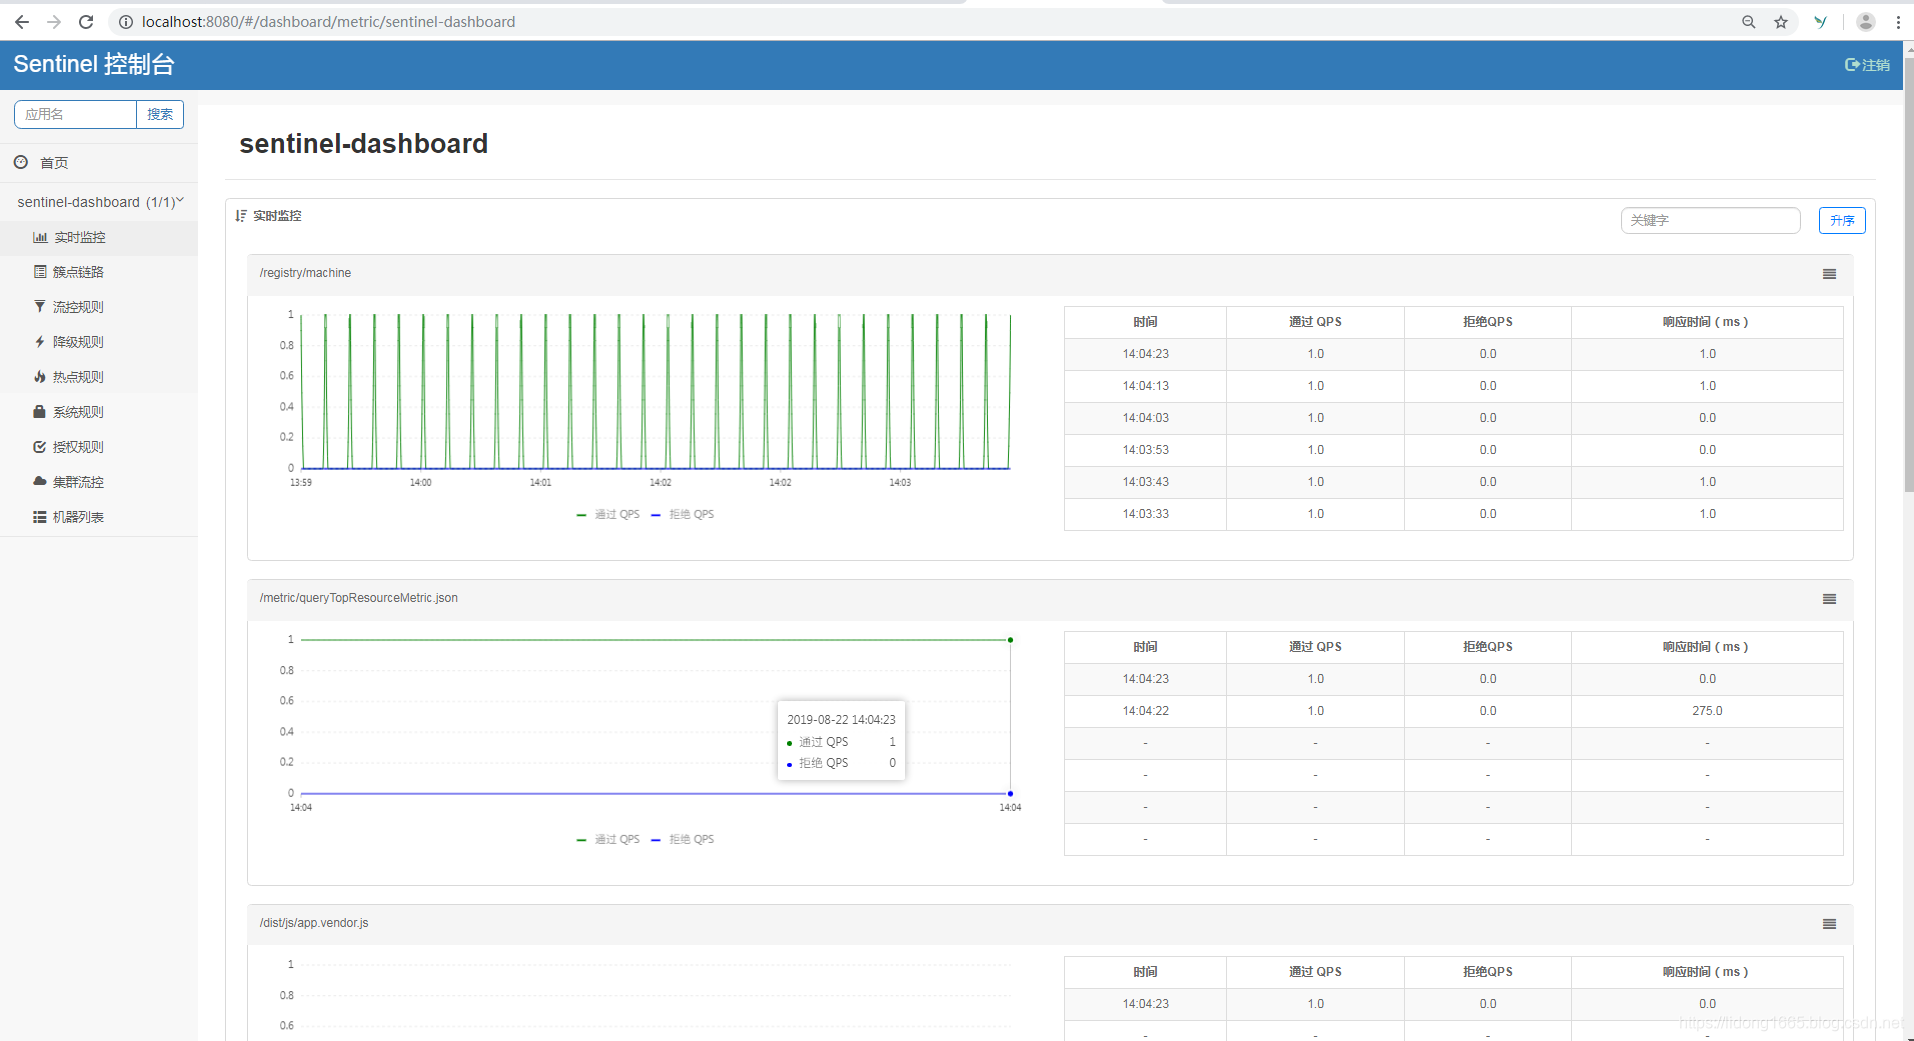The width and height of the screenshot is (1914, 1041).
Task: Click the /registry/machine panel title
Action: point(305,273)
